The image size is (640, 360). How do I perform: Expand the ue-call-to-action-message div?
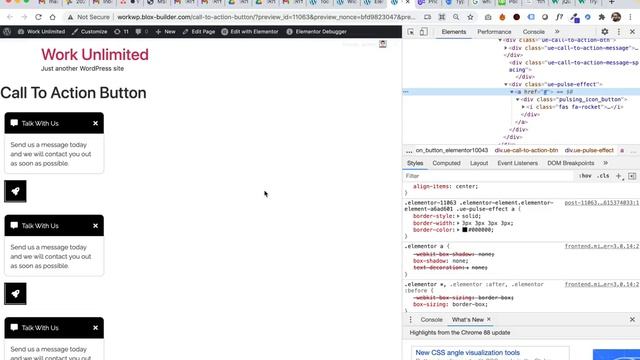506,48
